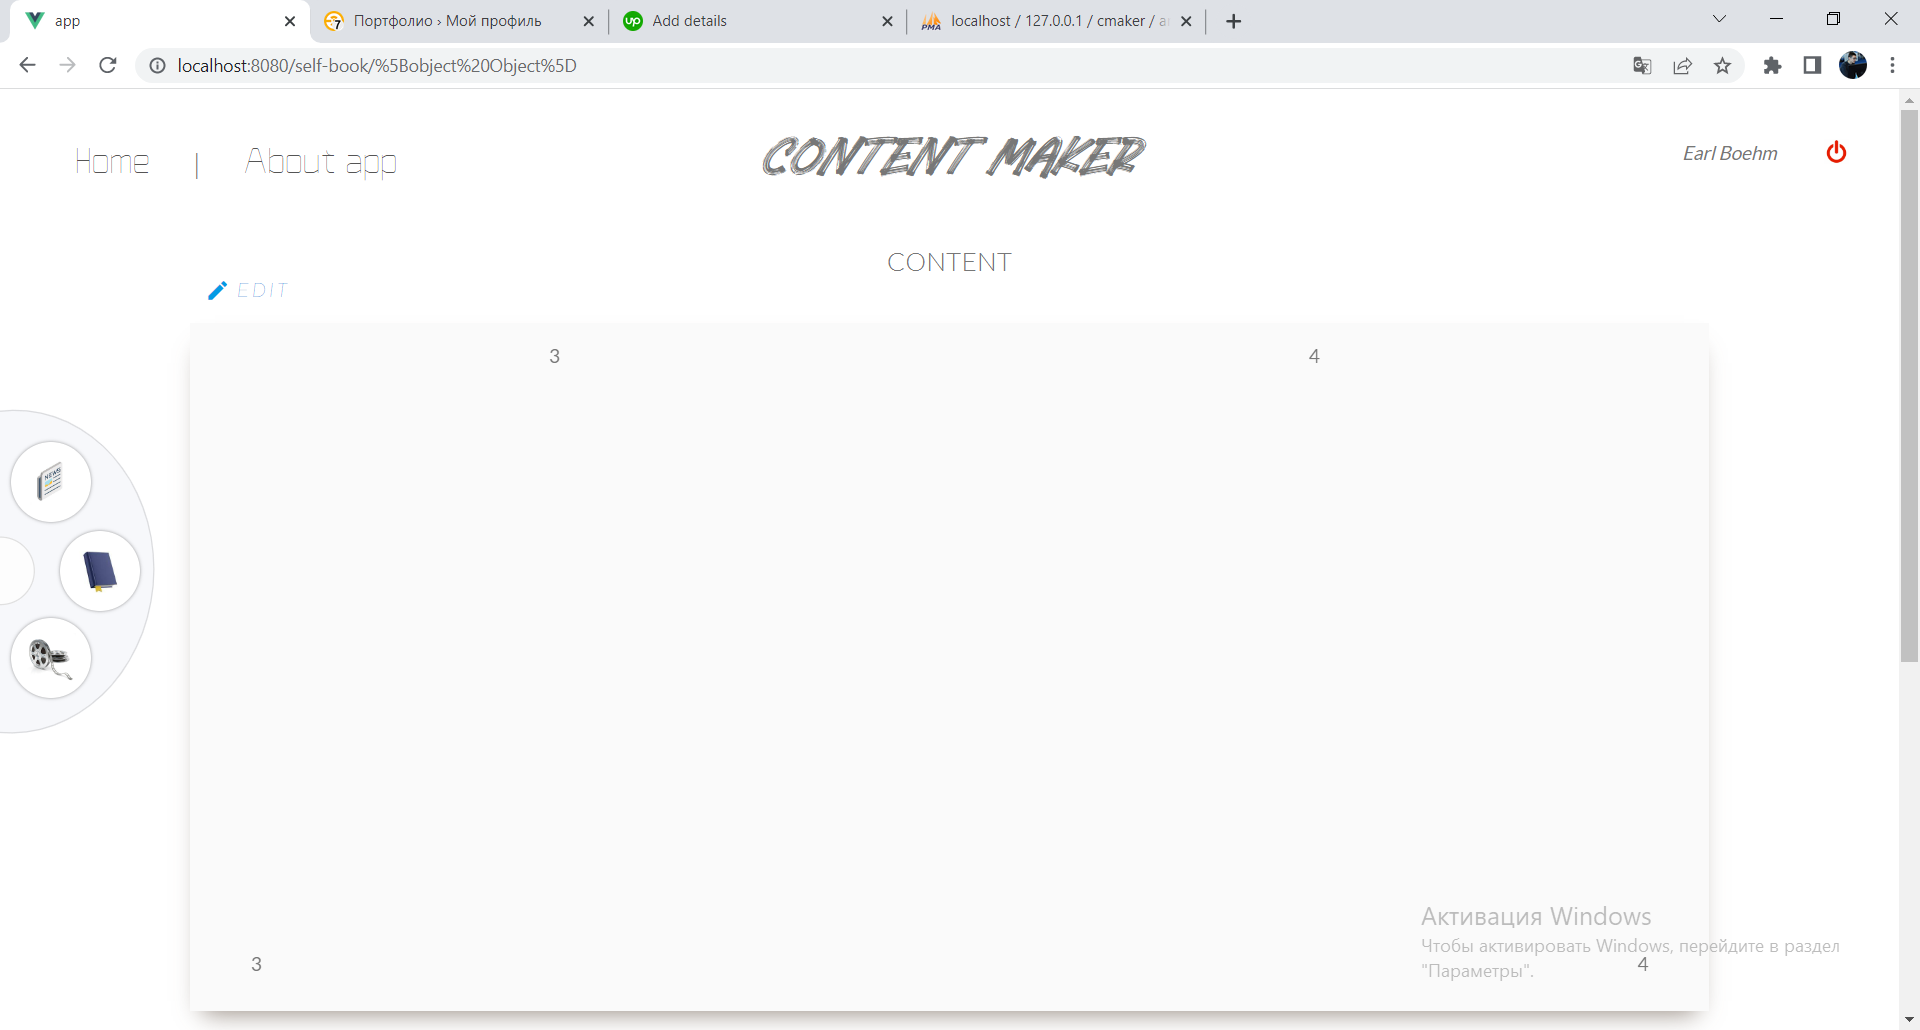The width and height of the screenshot is (1920, 1030).
Task: Select the 'app' browser tab
Action: tap(160, 21)
